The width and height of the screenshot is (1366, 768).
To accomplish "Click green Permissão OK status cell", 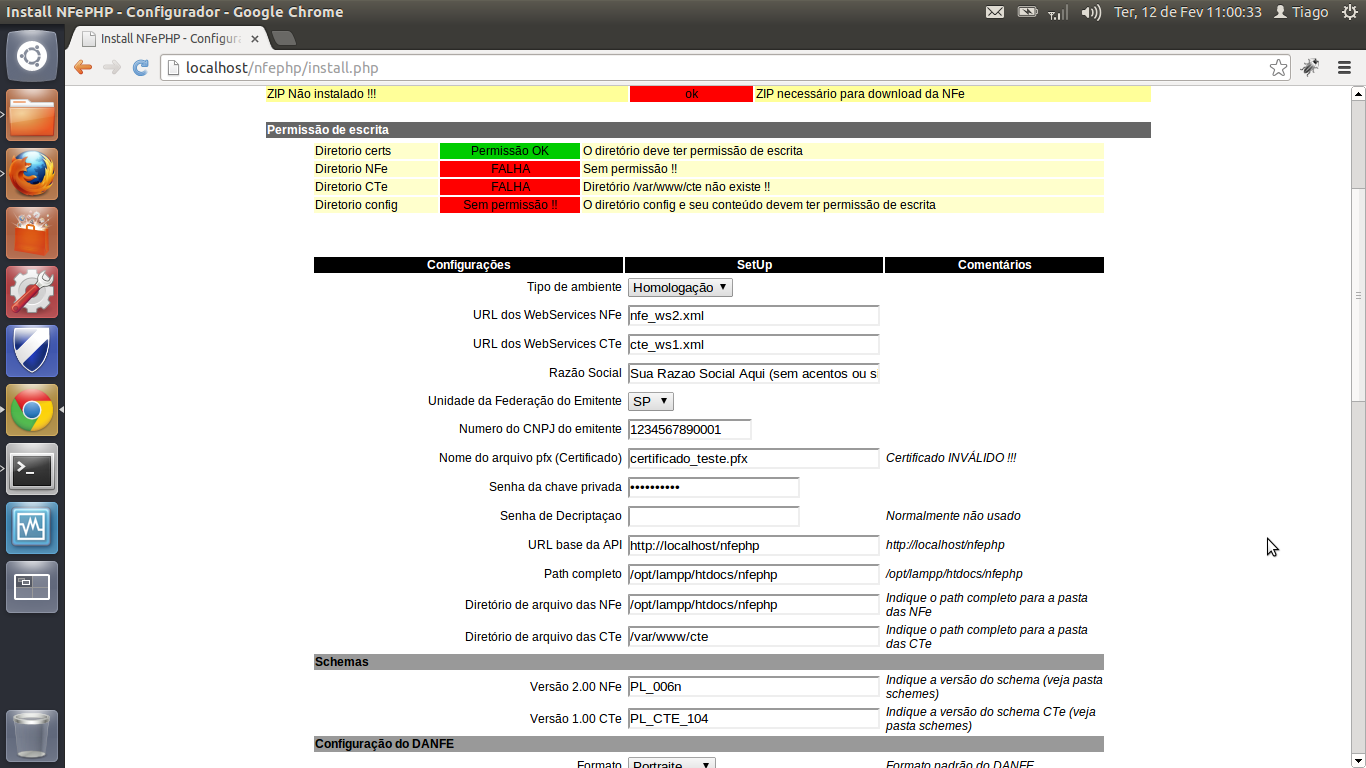I will [x=510, y=151].
